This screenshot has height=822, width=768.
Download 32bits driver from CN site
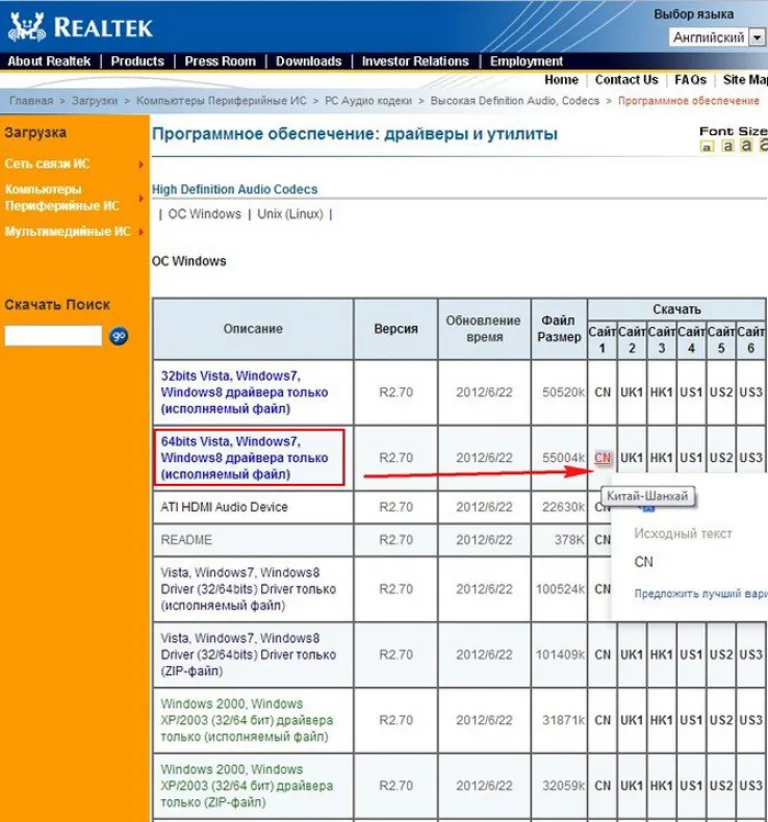[x=602, y=392]
